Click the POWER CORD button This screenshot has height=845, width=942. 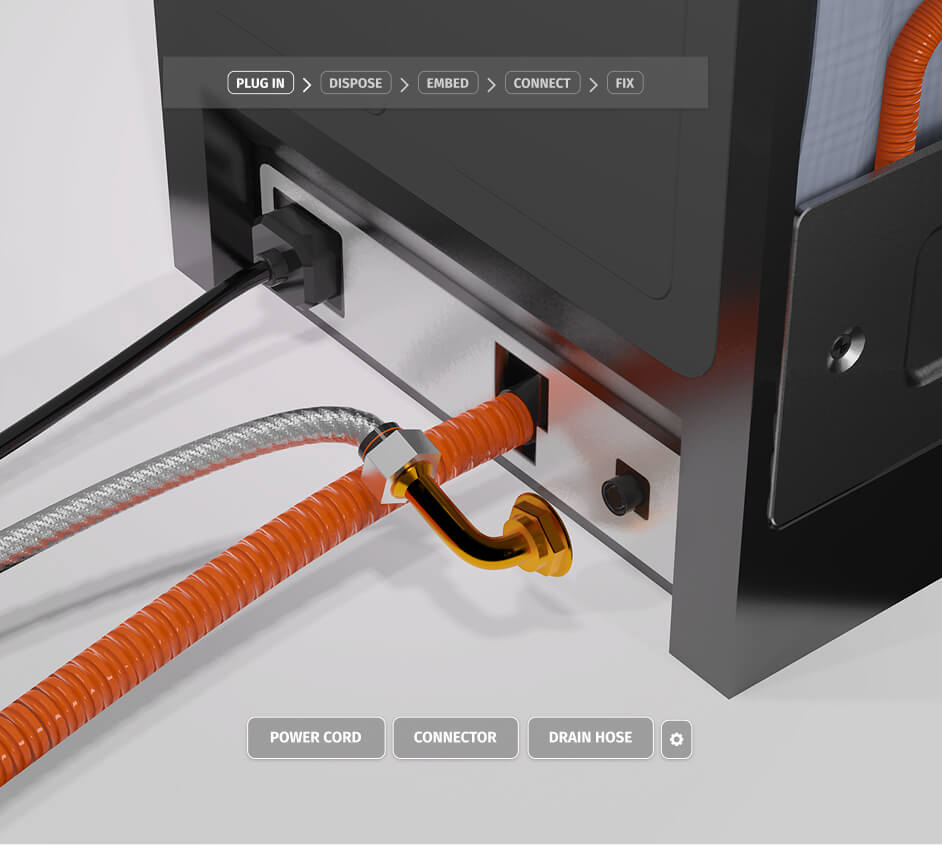pyautogui.click(x=315, y=738)
